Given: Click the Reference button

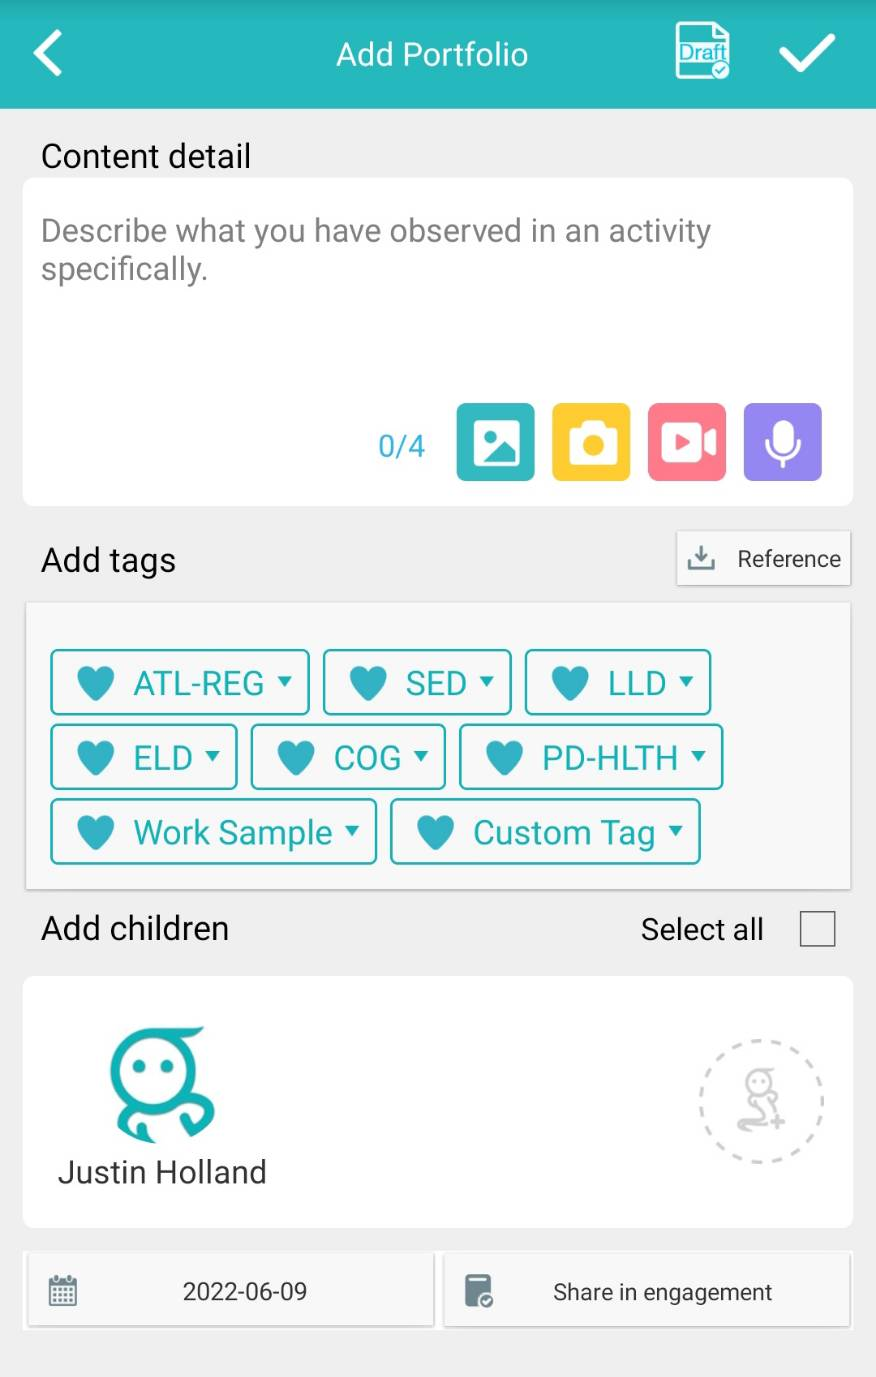Looking at the screenshot, I should point(764,559).
